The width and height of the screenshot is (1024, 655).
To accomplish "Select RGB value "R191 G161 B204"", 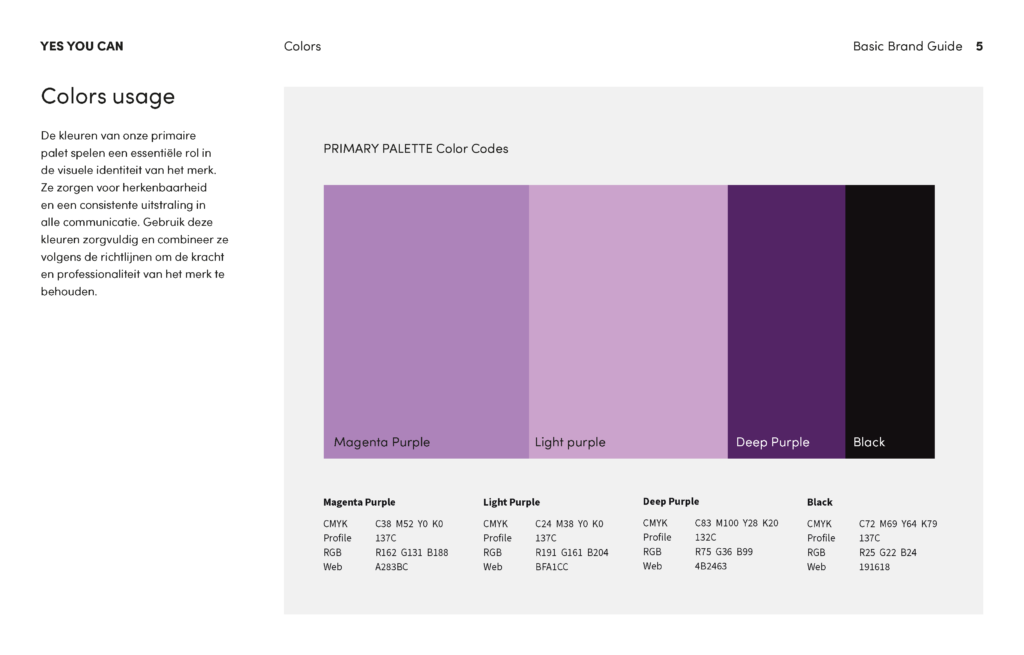I will coord(571,552).
